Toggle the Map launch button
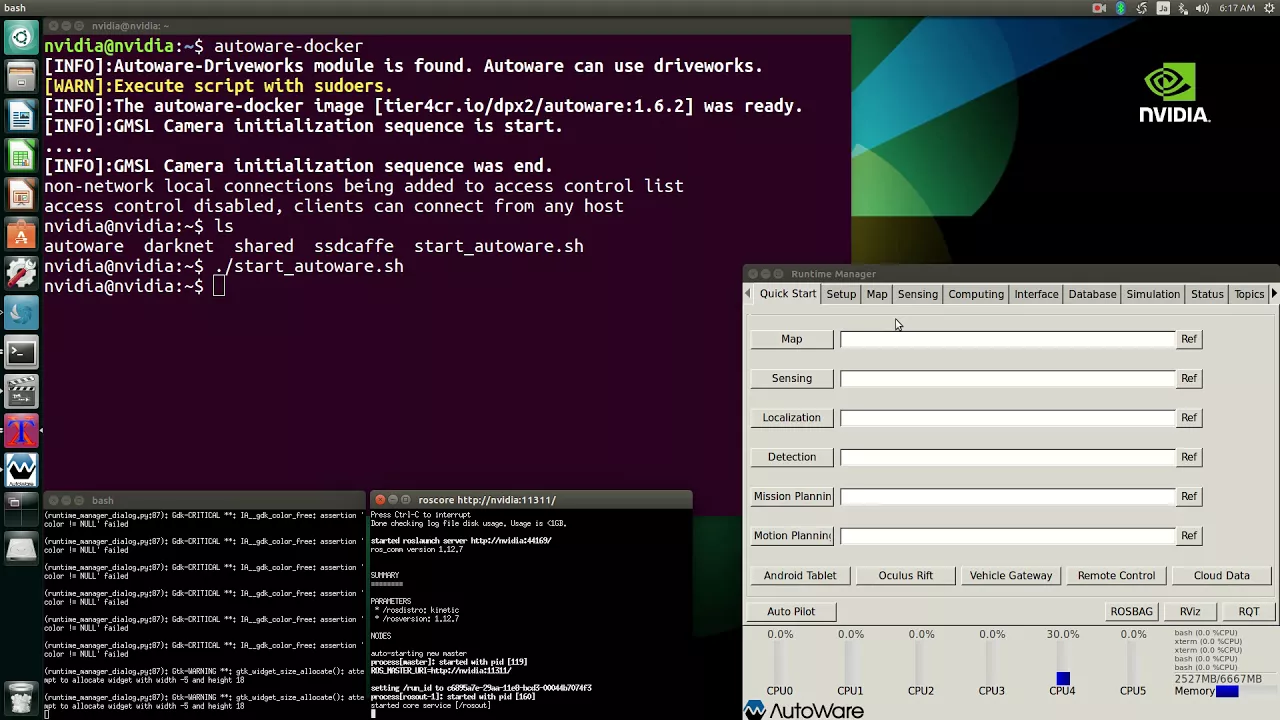This screenshot has height=720, width=1280. (792, 339)
